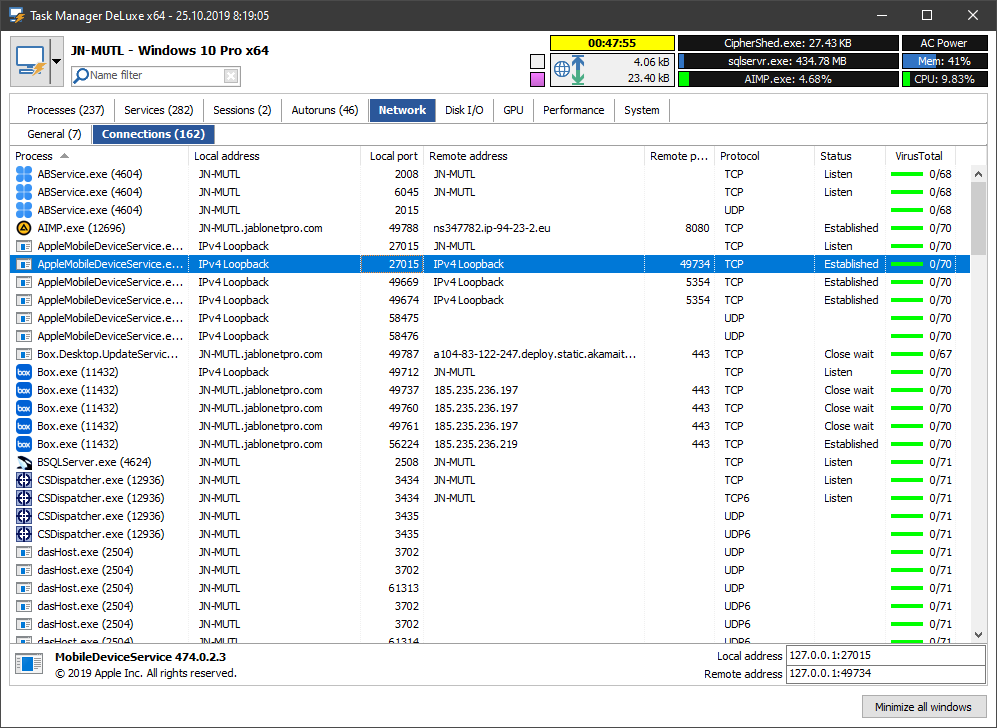
Task: Click the UDP6 cell for CSDispatcher.exe
Action: [x=737, y=534]
